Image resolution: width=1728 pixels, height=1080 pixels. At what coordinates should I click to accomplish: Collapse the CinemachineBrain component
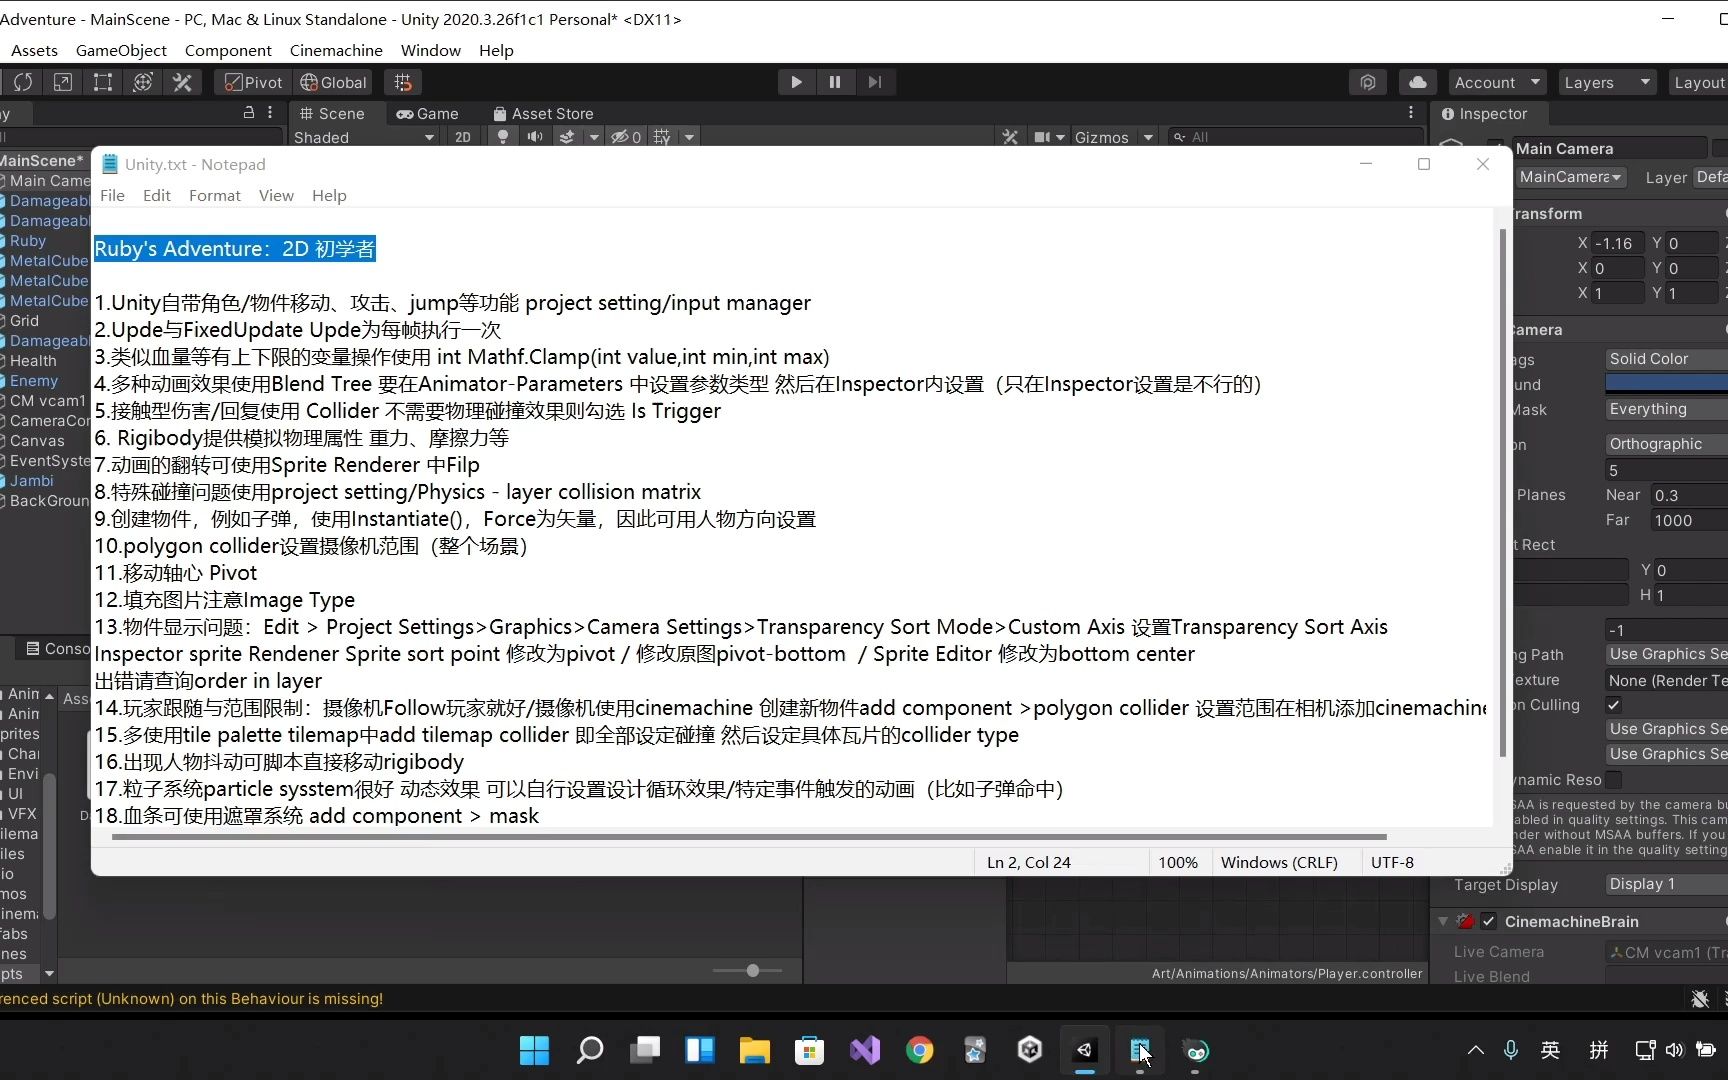click(1443, 921)
